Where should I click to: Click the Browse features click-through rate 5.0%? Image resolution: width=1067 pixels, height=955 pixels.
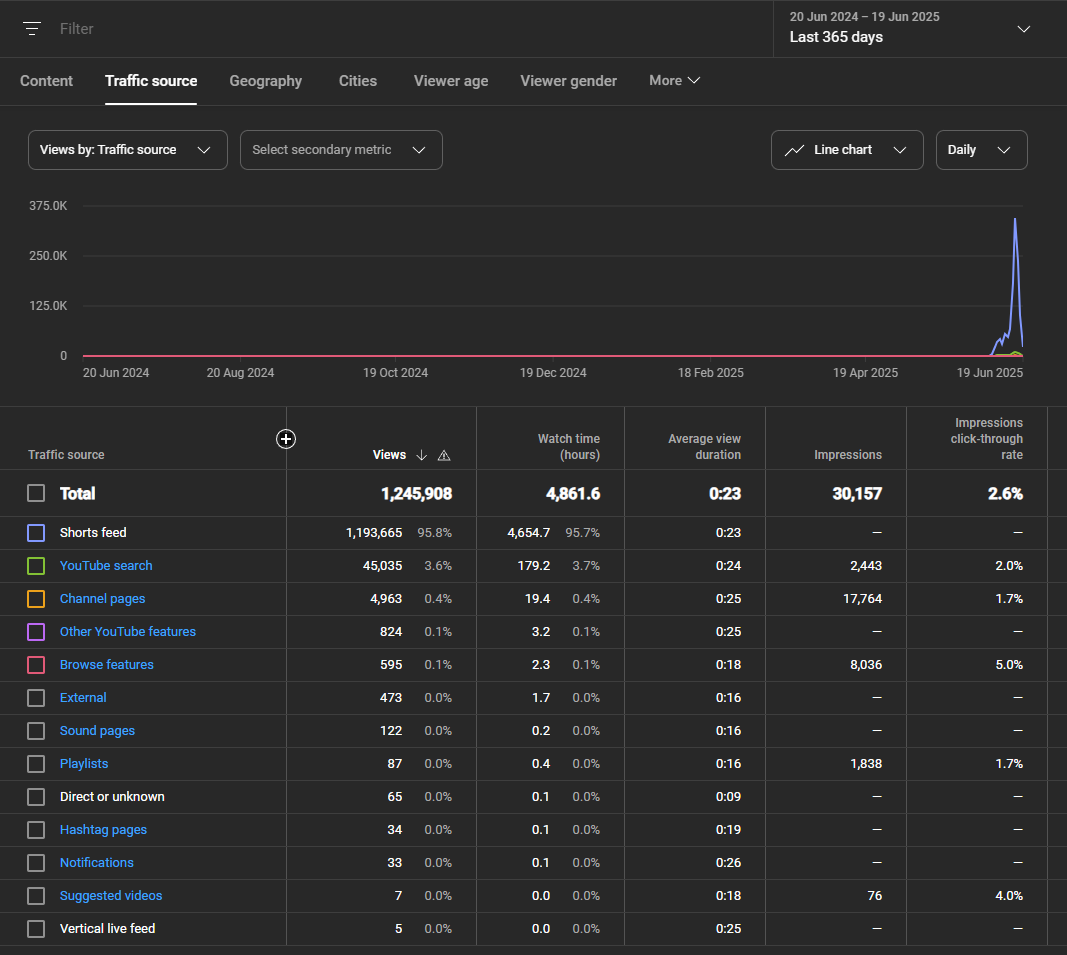pos(1009,665)
